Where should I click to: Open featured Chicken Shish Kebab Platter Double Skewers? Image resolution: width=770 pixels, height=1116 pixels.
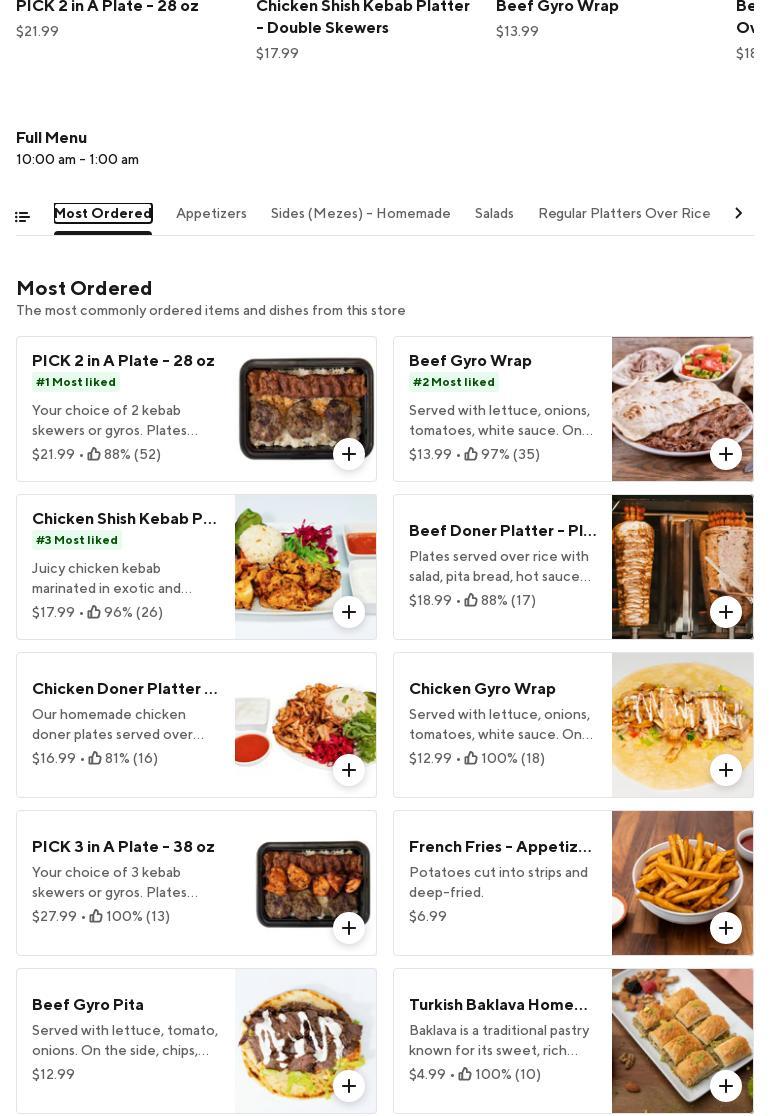pos(363,17)
